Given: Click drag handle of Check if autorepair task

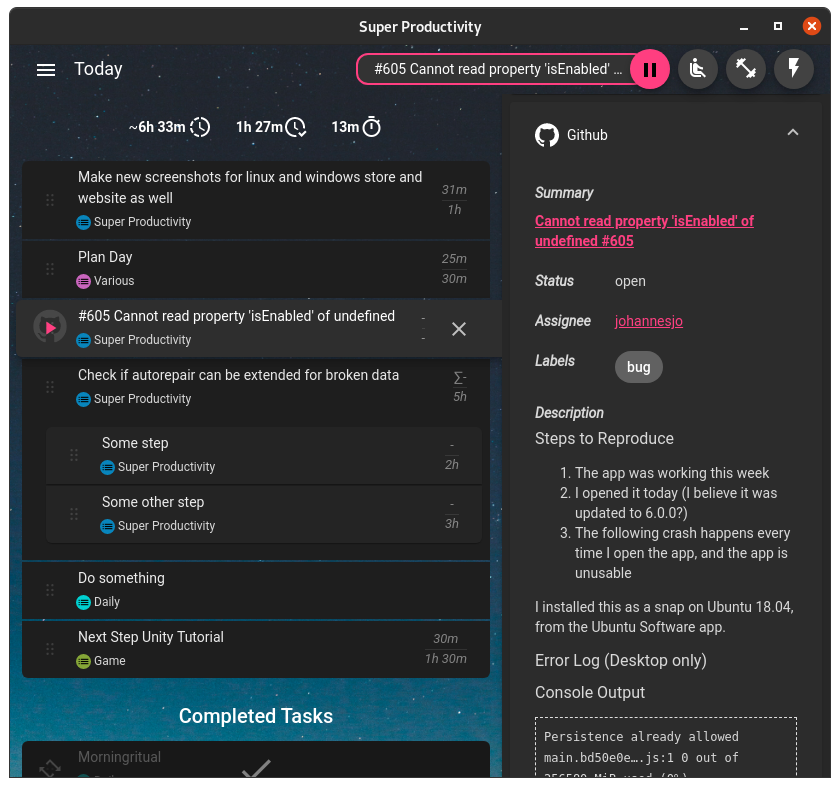Looking at the screenshot, I should [x=50, y=387].
